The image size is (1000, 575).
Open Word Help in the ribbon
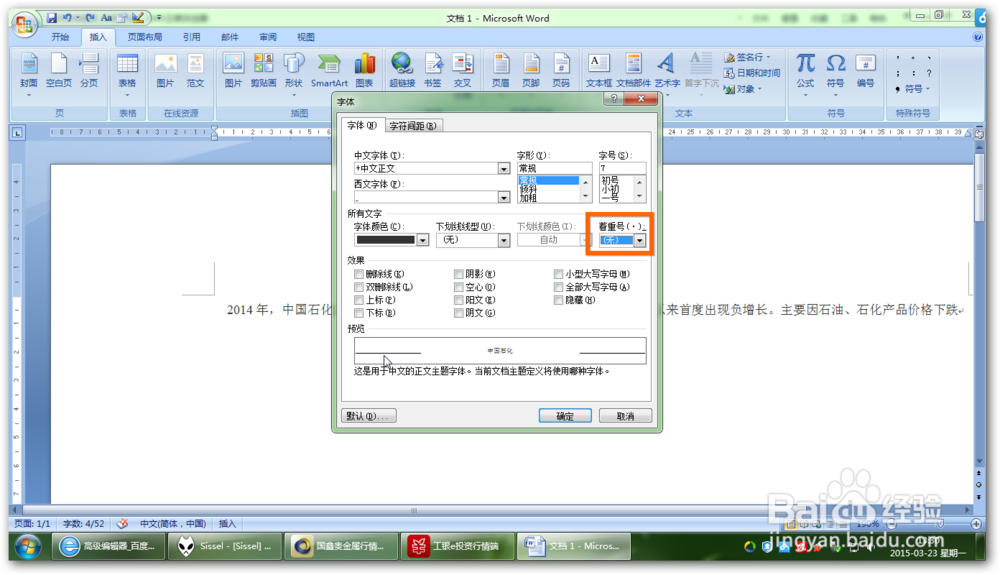point(977,37)
